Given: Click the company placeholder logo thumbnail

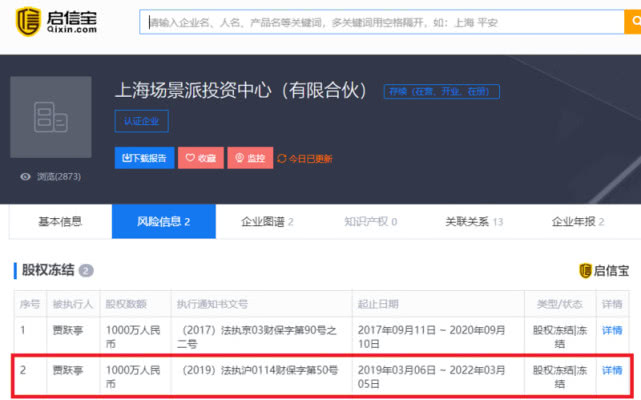Looking at the screenshot, I should pyautogui.click(x=51, y=117).
